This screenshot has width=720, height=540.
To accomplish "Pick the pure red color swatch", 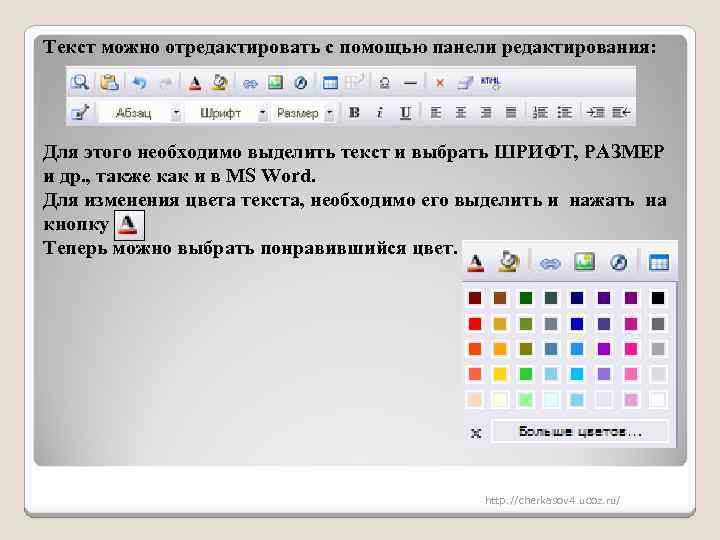I will click(475, 324).
